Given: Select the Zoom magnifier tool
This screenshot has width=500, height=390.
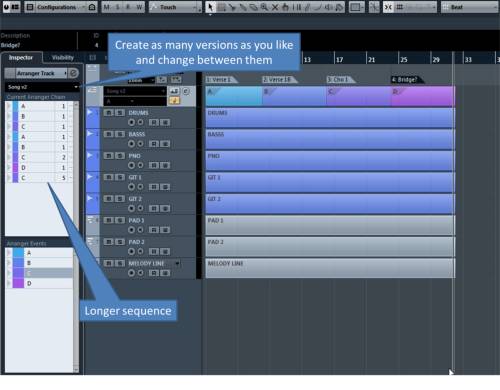Looking at the screenshot, I should coord(264,7).
